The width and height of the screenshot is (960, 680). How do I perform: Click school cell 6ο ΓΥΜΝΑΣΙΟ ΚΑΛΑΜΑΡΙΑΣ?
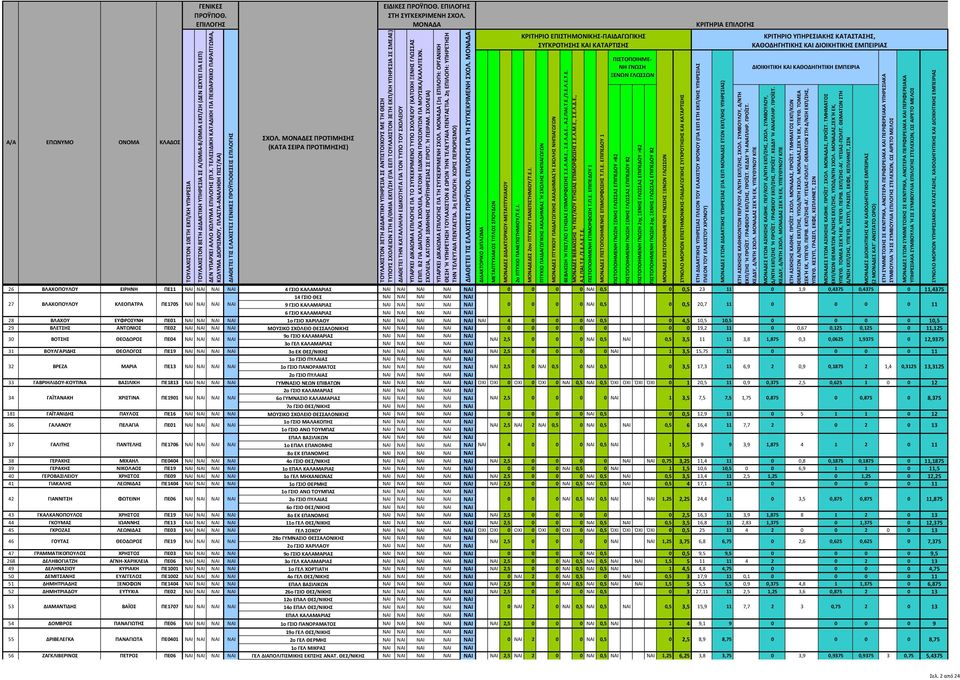click(308, 397)
